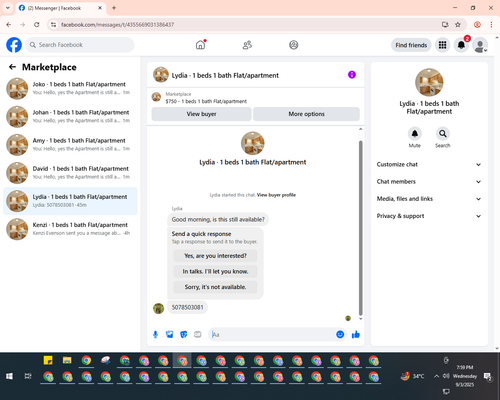This screenshot has width=500, height=400.
Task: Click the Facebook logo icon
Action: pyautogui.click(x=14, y=45)
